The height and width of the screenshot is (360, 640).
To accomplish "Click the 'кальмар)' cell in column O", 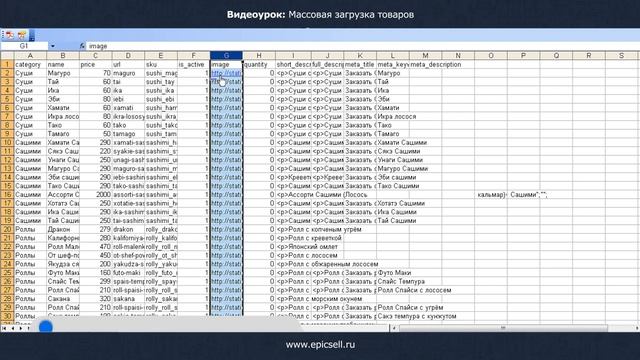I will pos(491,195).
